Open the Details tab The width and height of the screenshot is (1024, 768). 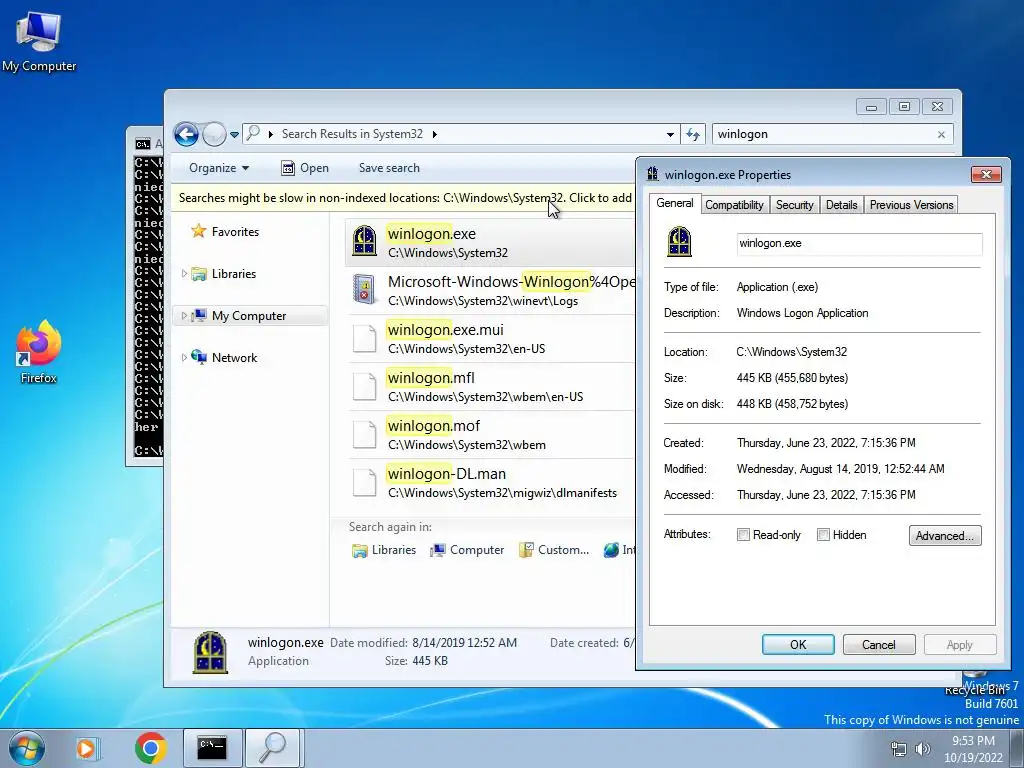[841, 205]
